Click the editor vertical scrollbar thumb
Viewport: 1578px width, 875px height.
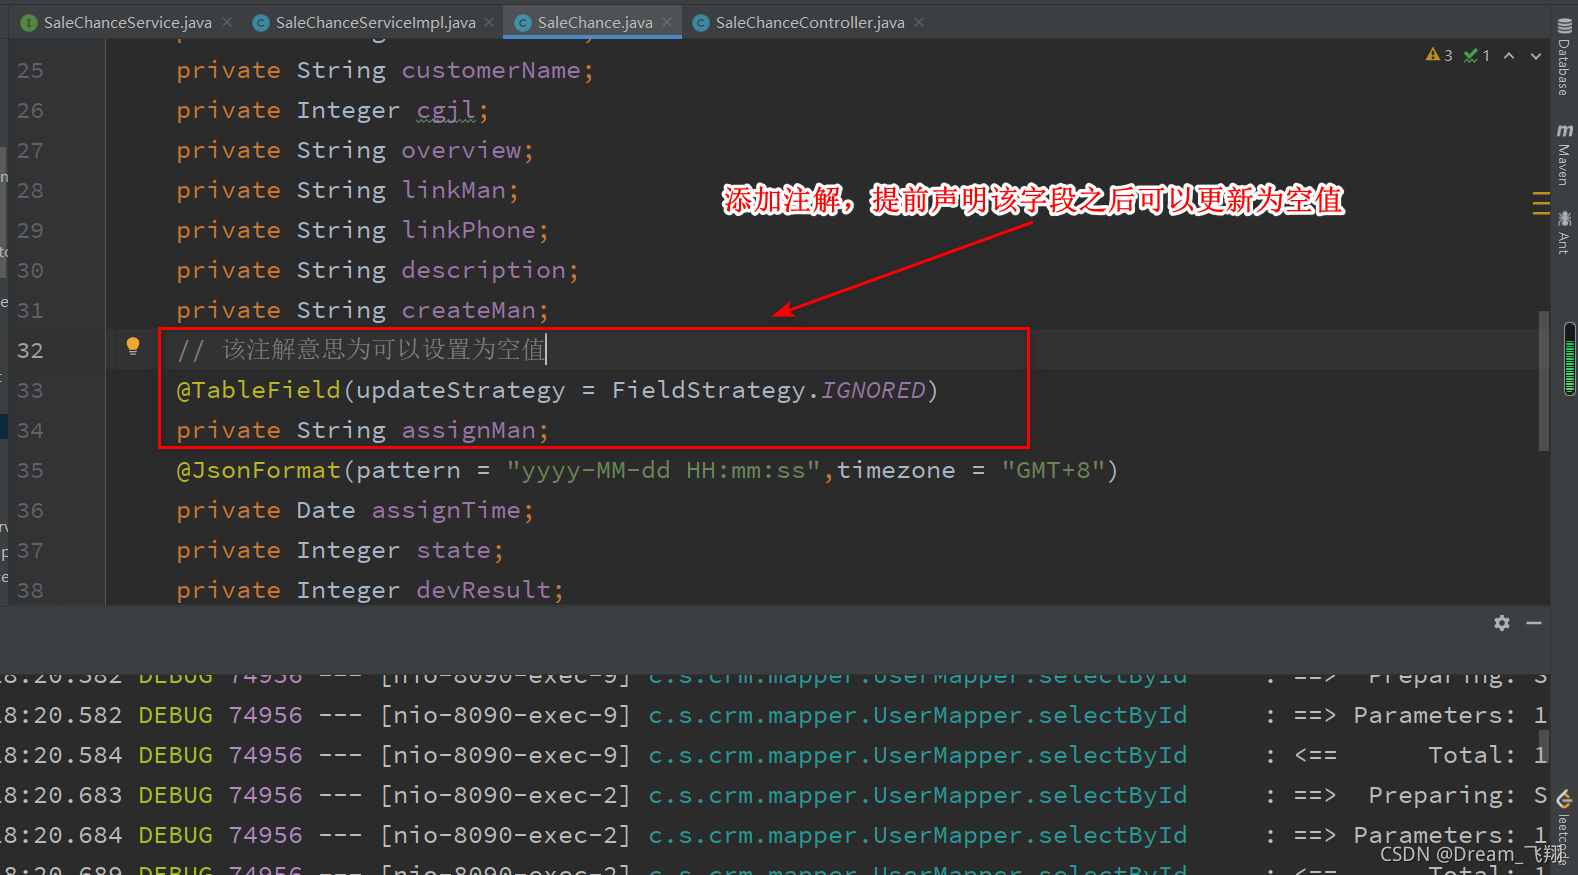(1544, 380)
